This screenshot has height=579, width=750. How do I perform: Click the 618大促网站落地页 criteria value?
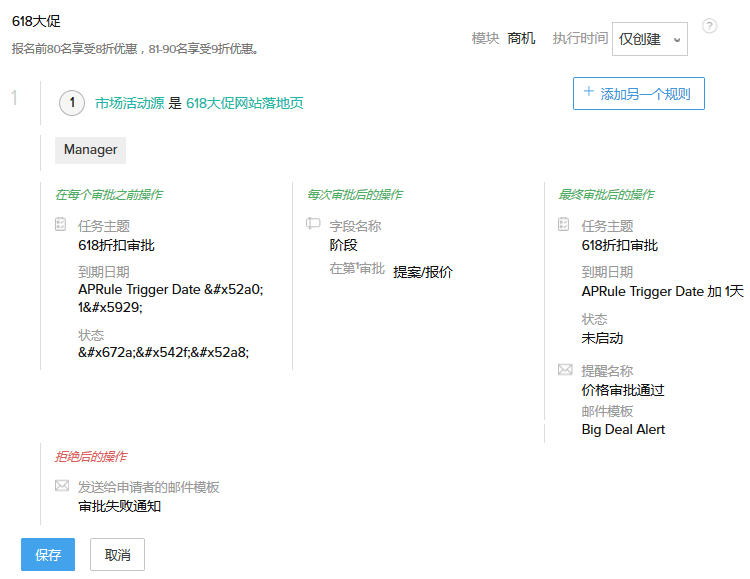click(x=244, y=103)
